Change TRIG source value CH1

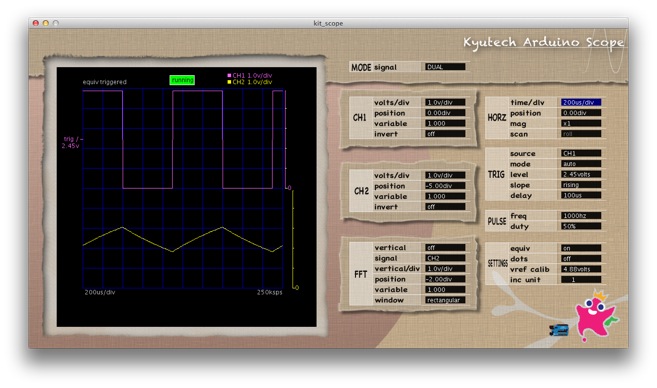(x=581, y=153)
